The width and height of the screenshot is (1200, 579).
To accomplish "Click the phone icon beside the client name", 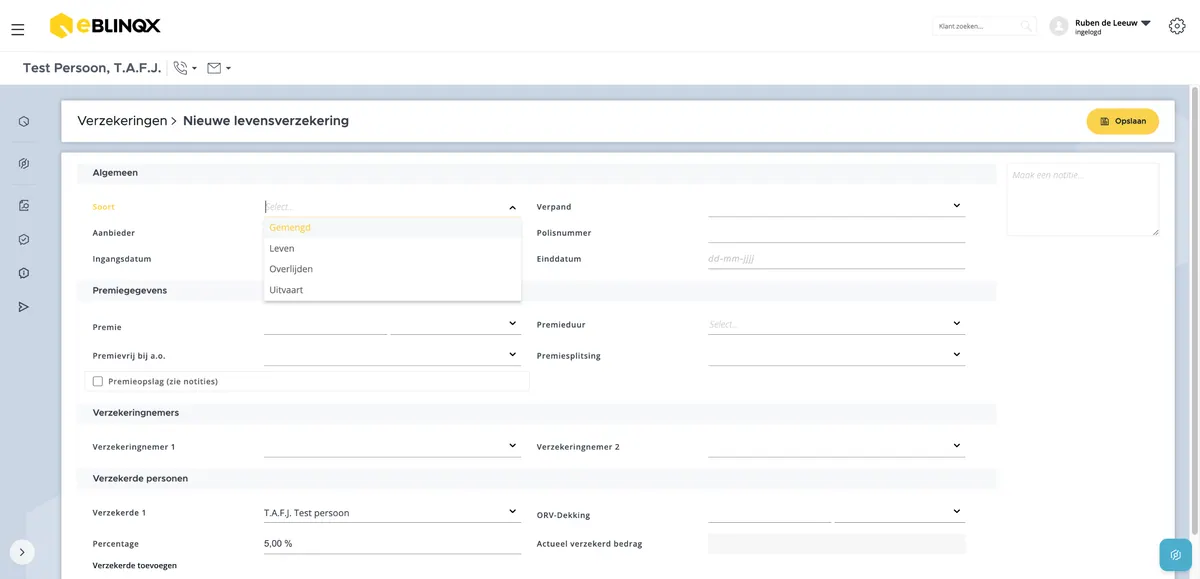I will [x=180, y=68].
